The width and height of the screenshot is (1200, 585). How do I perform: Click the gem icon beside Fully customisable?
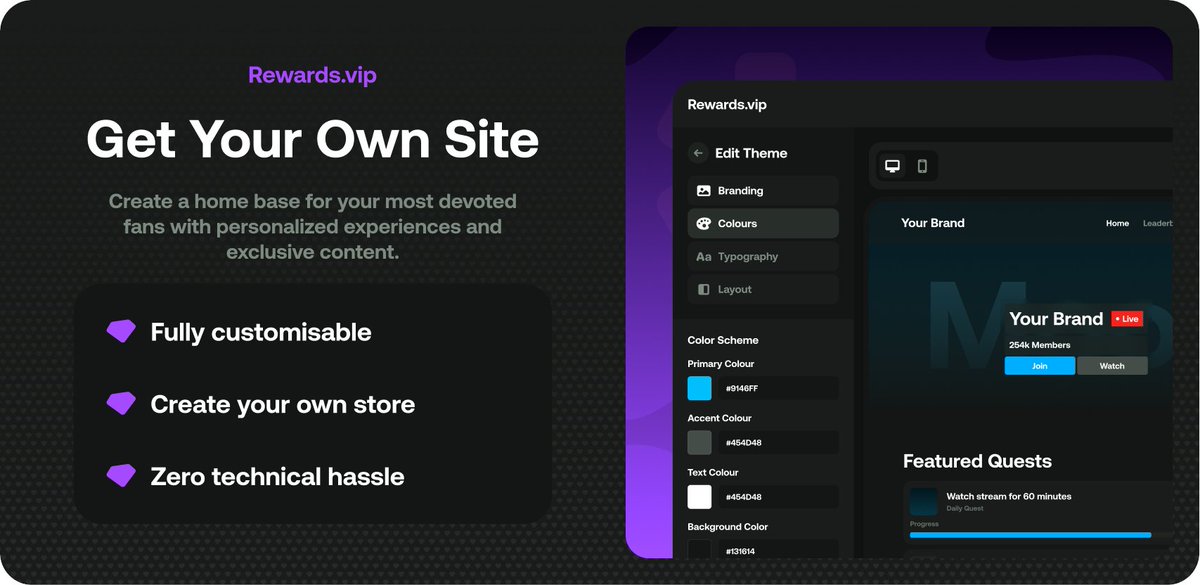coord(121,332)
